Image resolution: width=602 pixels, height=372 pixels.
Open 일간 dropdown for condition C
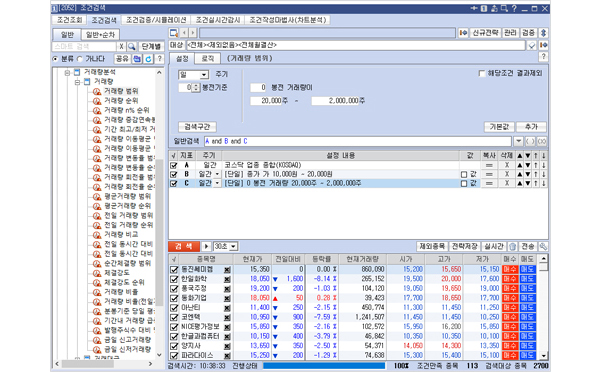coord(217,184)
